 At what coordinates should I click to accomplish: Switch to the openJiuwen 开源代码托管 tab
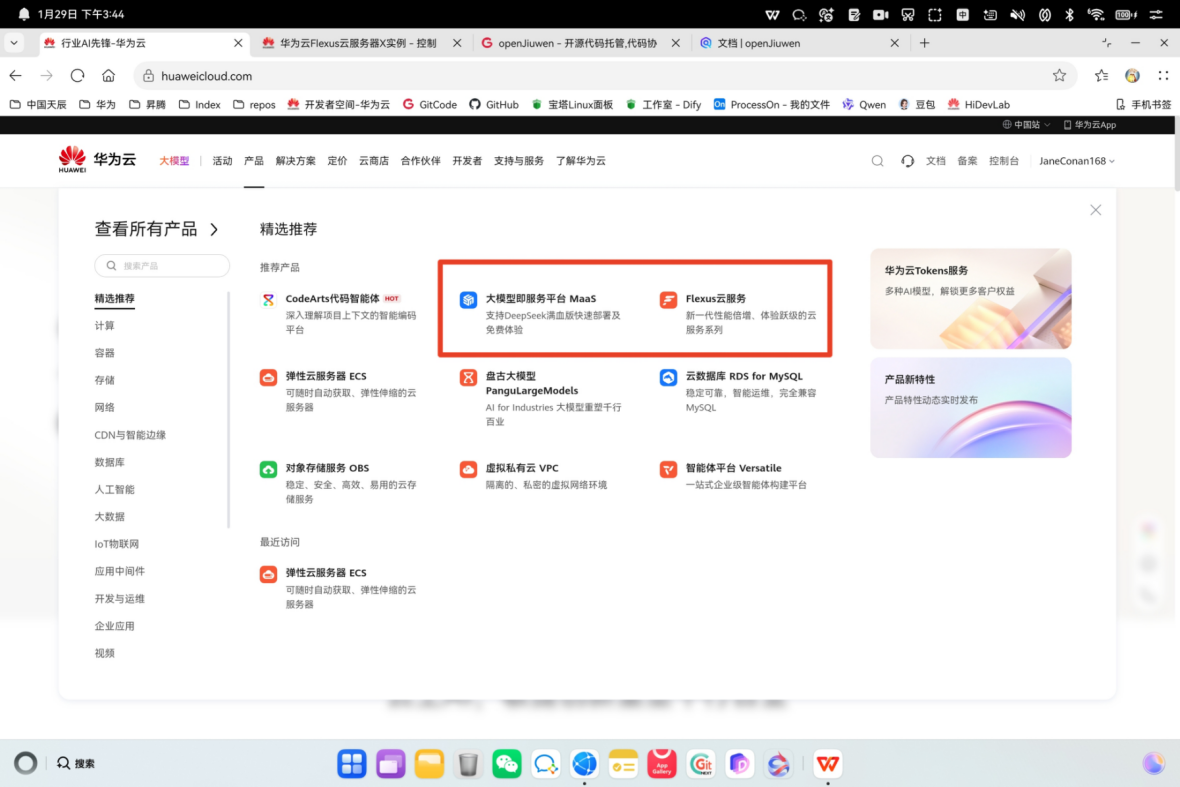(x=579, y=43)
